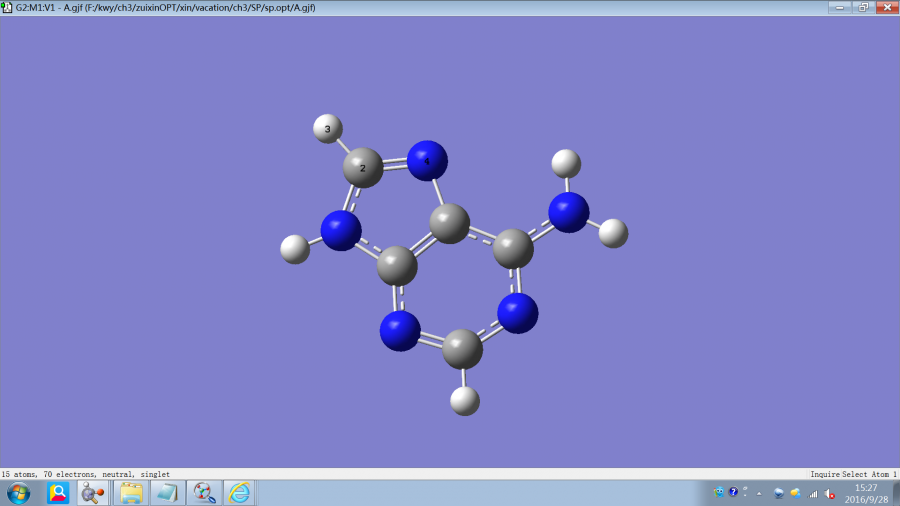Restore down the A.gjf window
Viewport: 900px width, 506px height.
(x=863, y=7)
